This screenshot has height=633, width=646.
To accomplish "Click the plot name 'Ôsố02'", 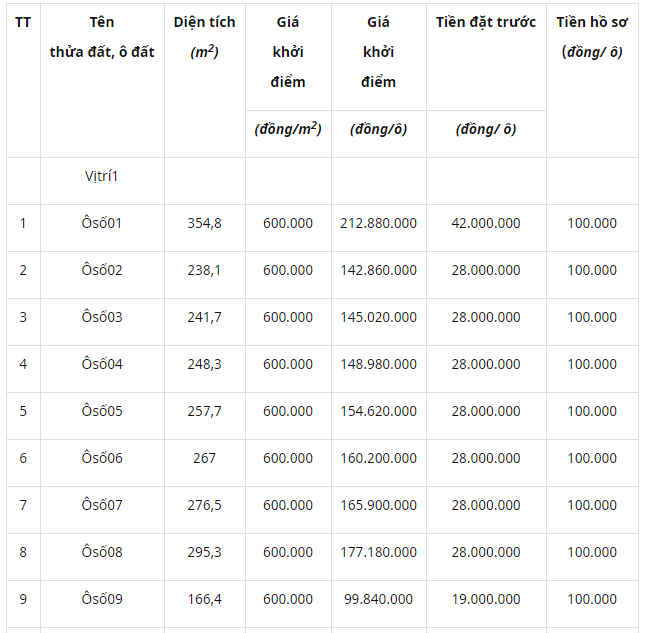I will (102, 270).
